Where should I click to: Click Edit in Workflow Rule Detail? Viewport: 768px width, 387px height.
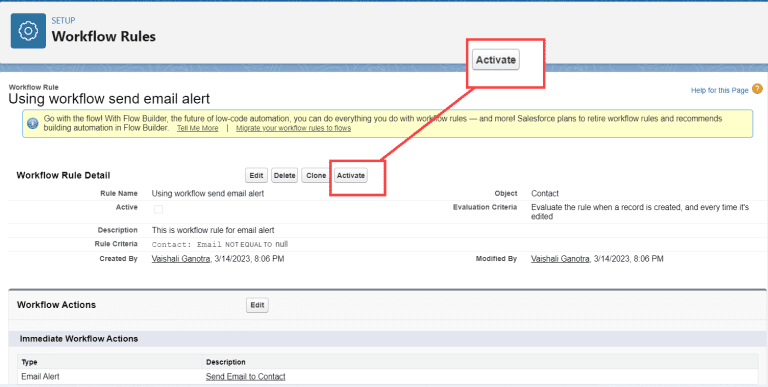[x=256, y=175]
